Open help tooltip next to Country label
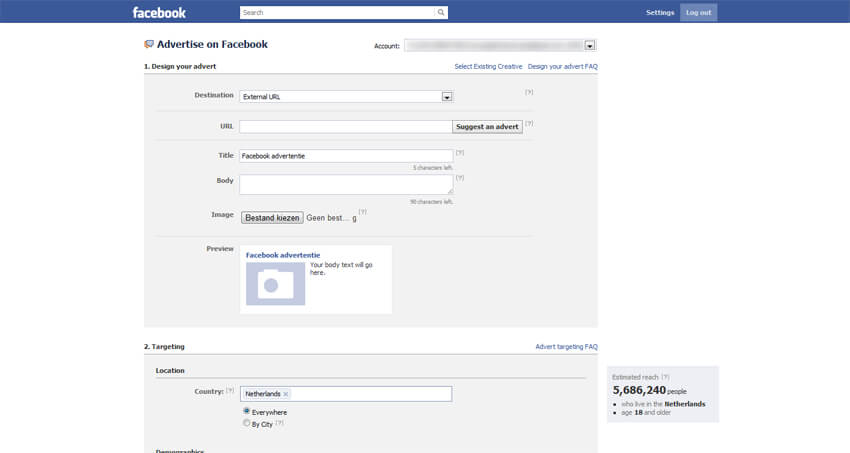The height and width of the screenshot is (453, 850). [x=230, y=391]
